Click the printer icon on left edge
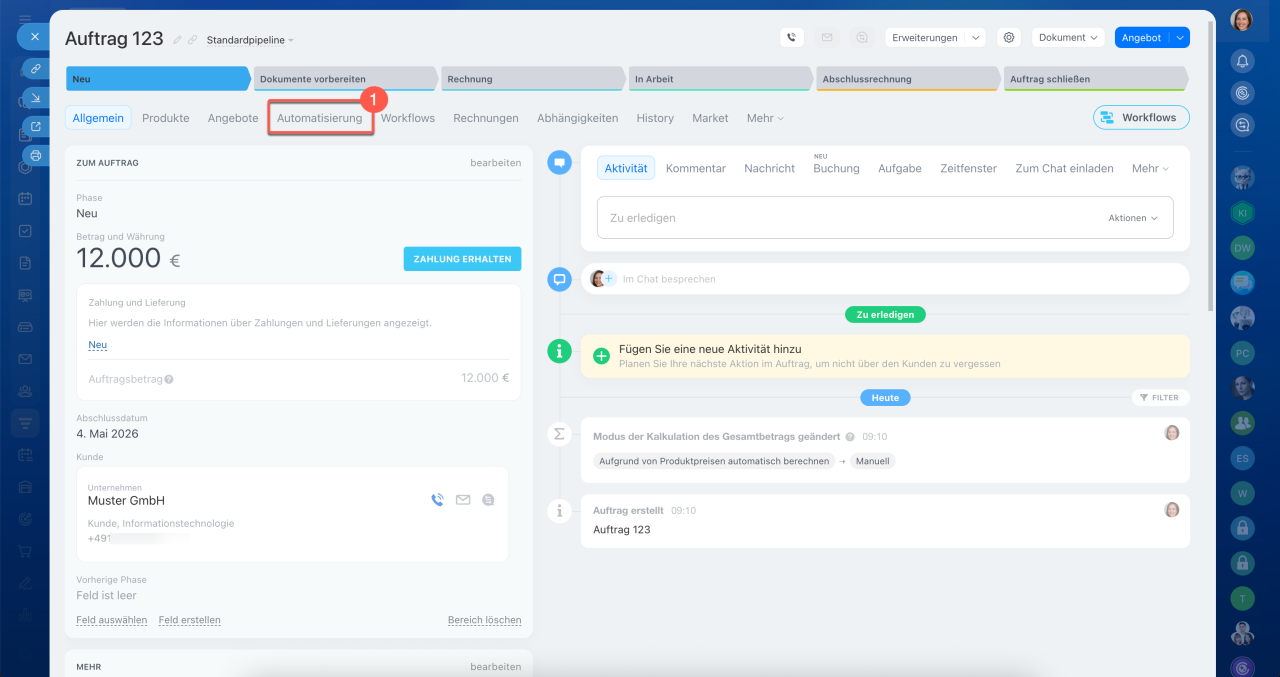The height and width of the screenshot is (677, 1280). (x=36, y=156)
